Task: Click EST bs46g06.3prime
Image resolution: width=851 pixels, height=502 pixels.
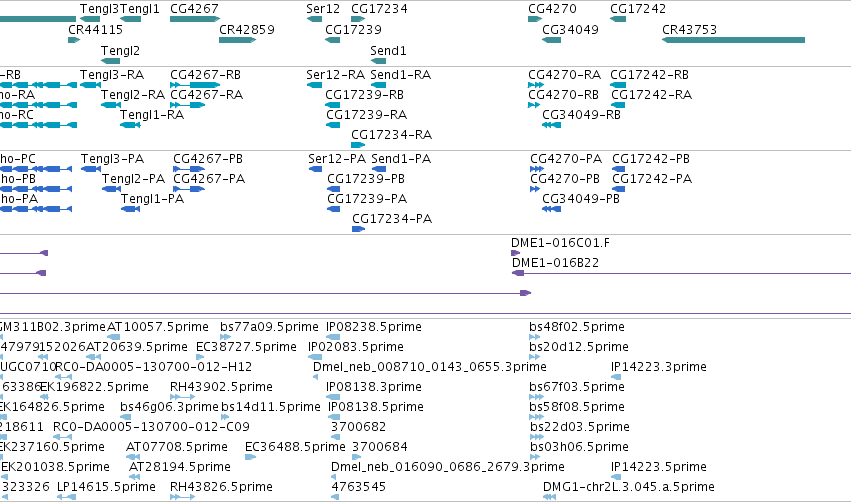Action: click(x=169, y=407)
